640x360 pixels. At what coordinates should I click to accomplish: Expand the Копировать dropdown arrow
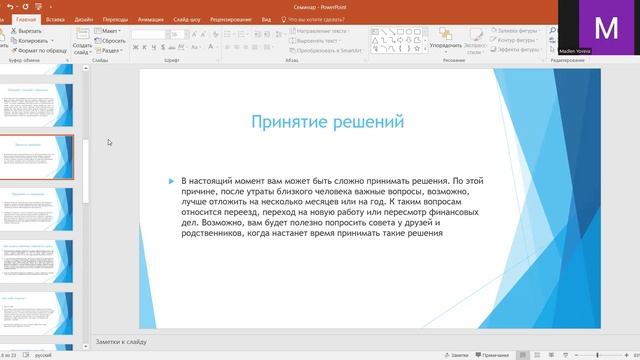tap(52, 41)
